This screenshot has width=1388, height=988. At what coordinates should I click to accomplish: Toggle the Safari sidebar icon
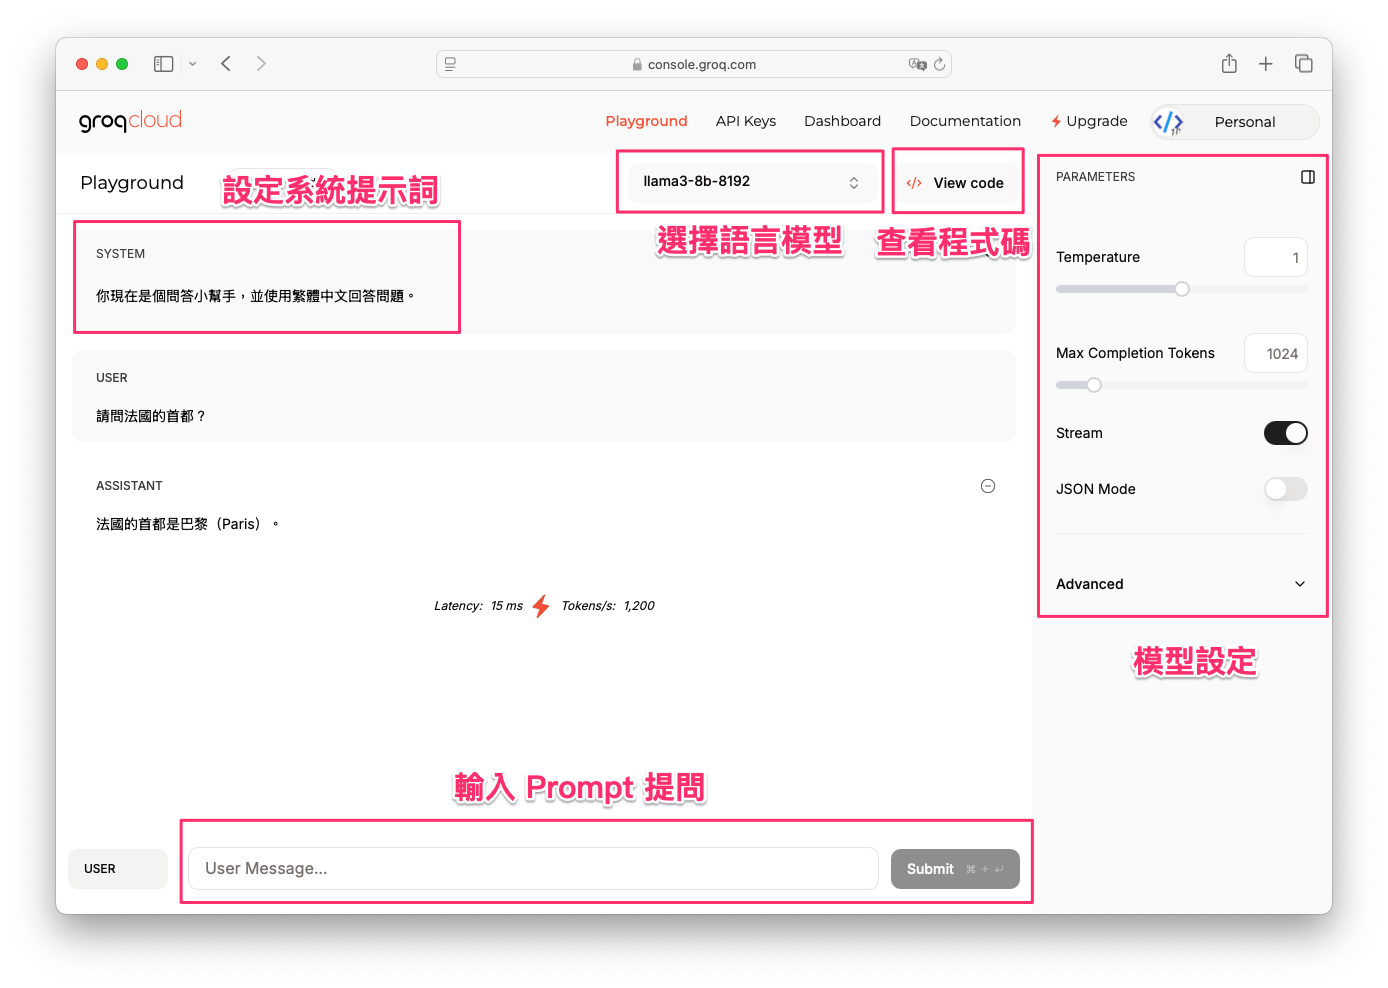(x=163, y=64)
